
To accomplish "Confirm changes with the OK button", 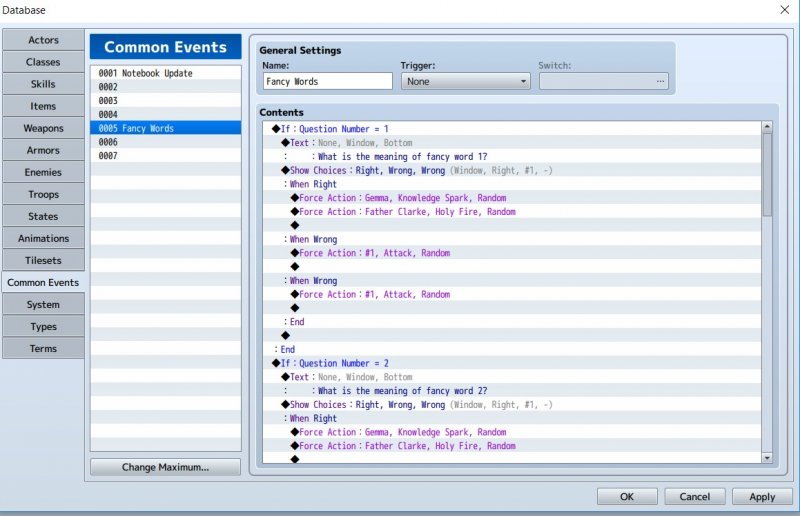I will pos(627,497).
